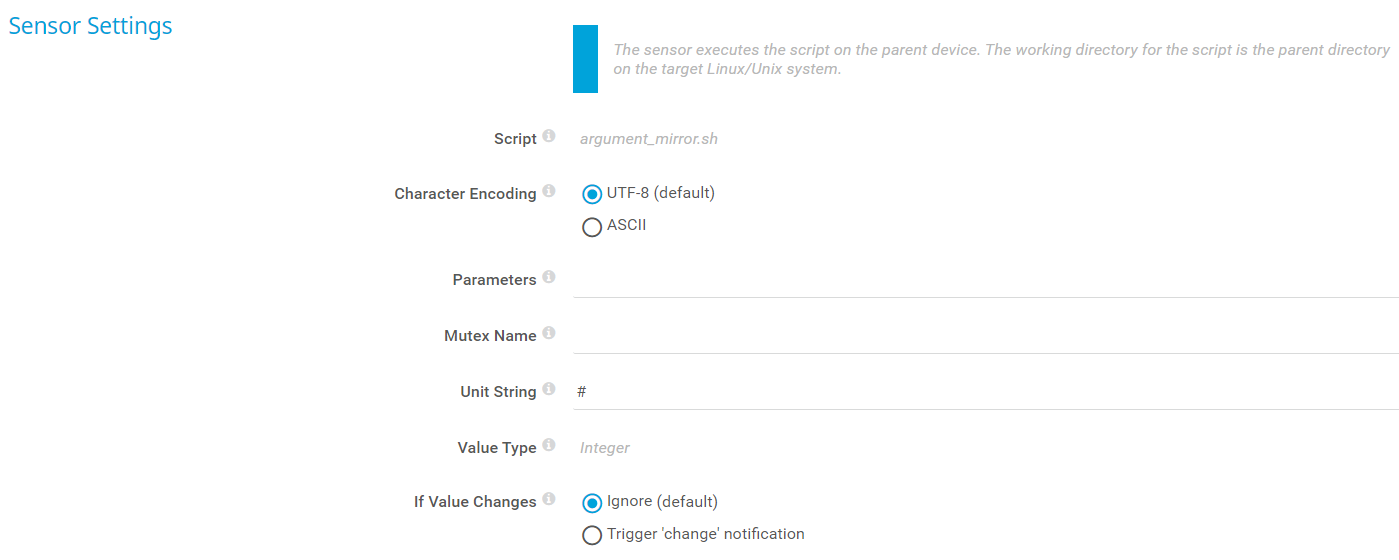Screen dimensions: 1399x560
Task: Focus the Parameters input field
Action: coord(985,280)
